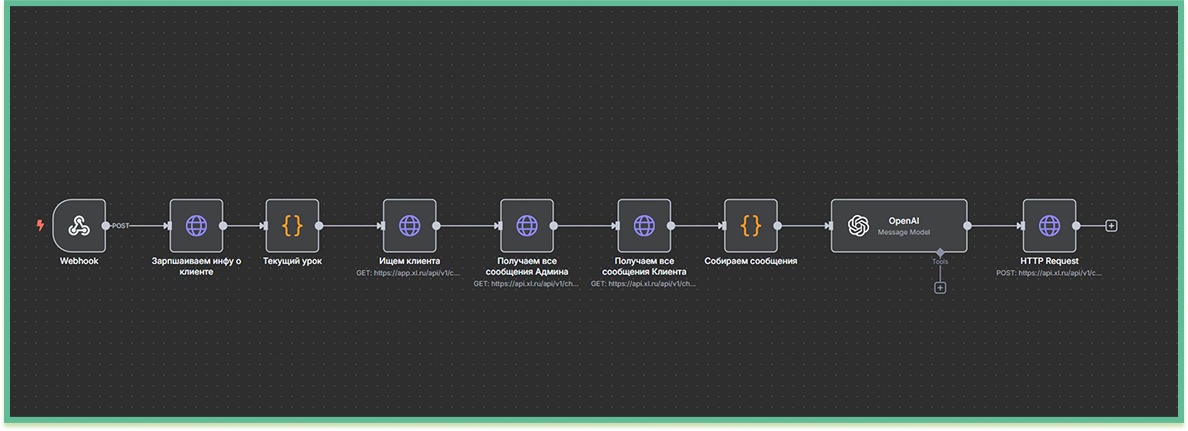Click the GET URL subtitle under 'Ищем клиента'
Viewport: 1188px width, 431px height.
pos(409,272)
